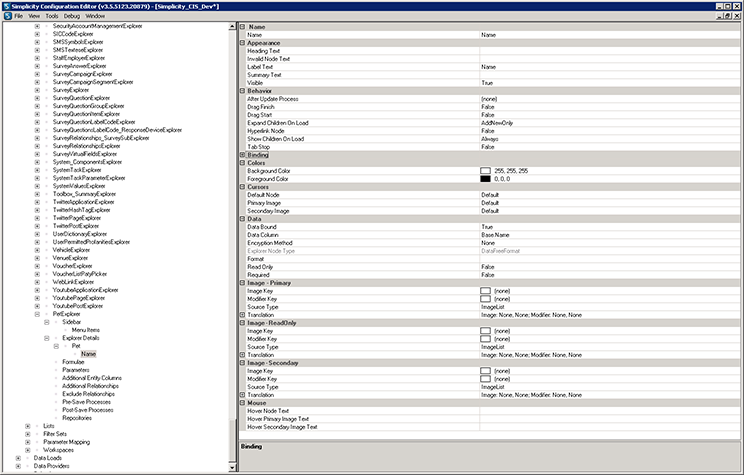Screen dimensions: 744x475
Task: Click Source Type ImageList under Image - Primary
Action: pyautogui.click(x=610, y=307)
